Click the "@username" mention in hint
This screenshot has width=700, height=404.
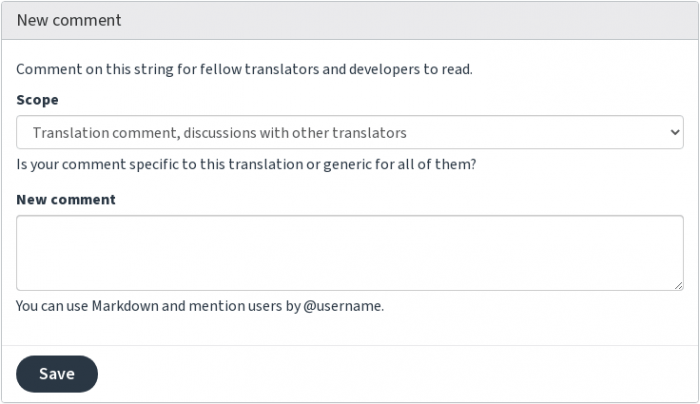click(x=342, y=306)
